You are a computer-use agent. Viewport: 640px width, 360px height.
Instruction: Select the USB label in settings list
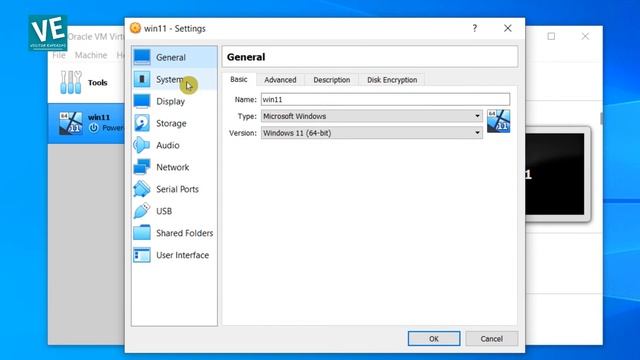pos(164,211)
